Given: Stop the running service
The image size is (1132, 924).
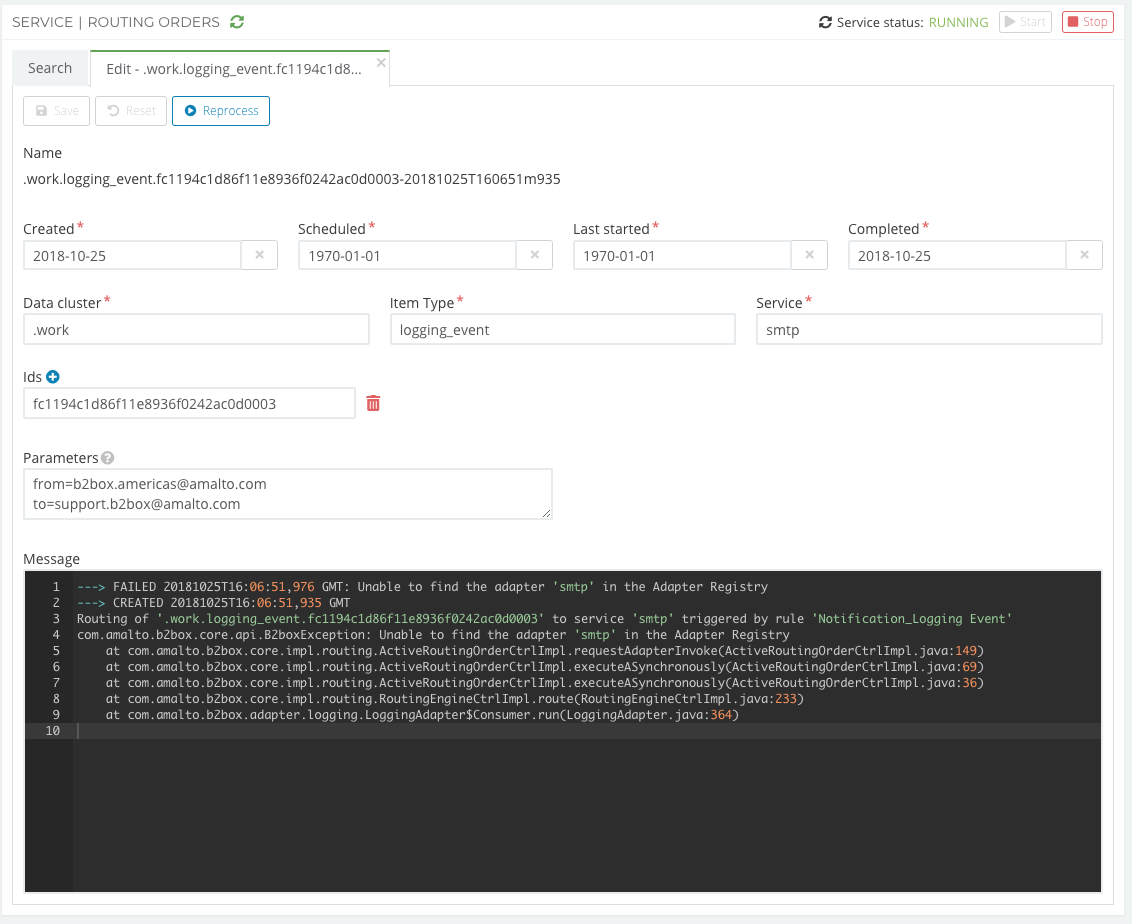Looking at the screenshot, I should pyautogui.click(x=1087, y=22).
